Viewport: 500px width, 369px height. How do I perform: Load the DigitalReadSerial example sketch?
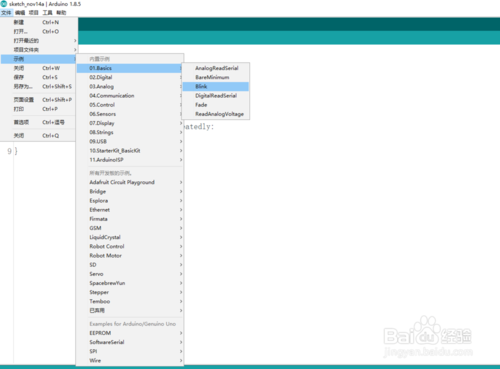[216, 96]
